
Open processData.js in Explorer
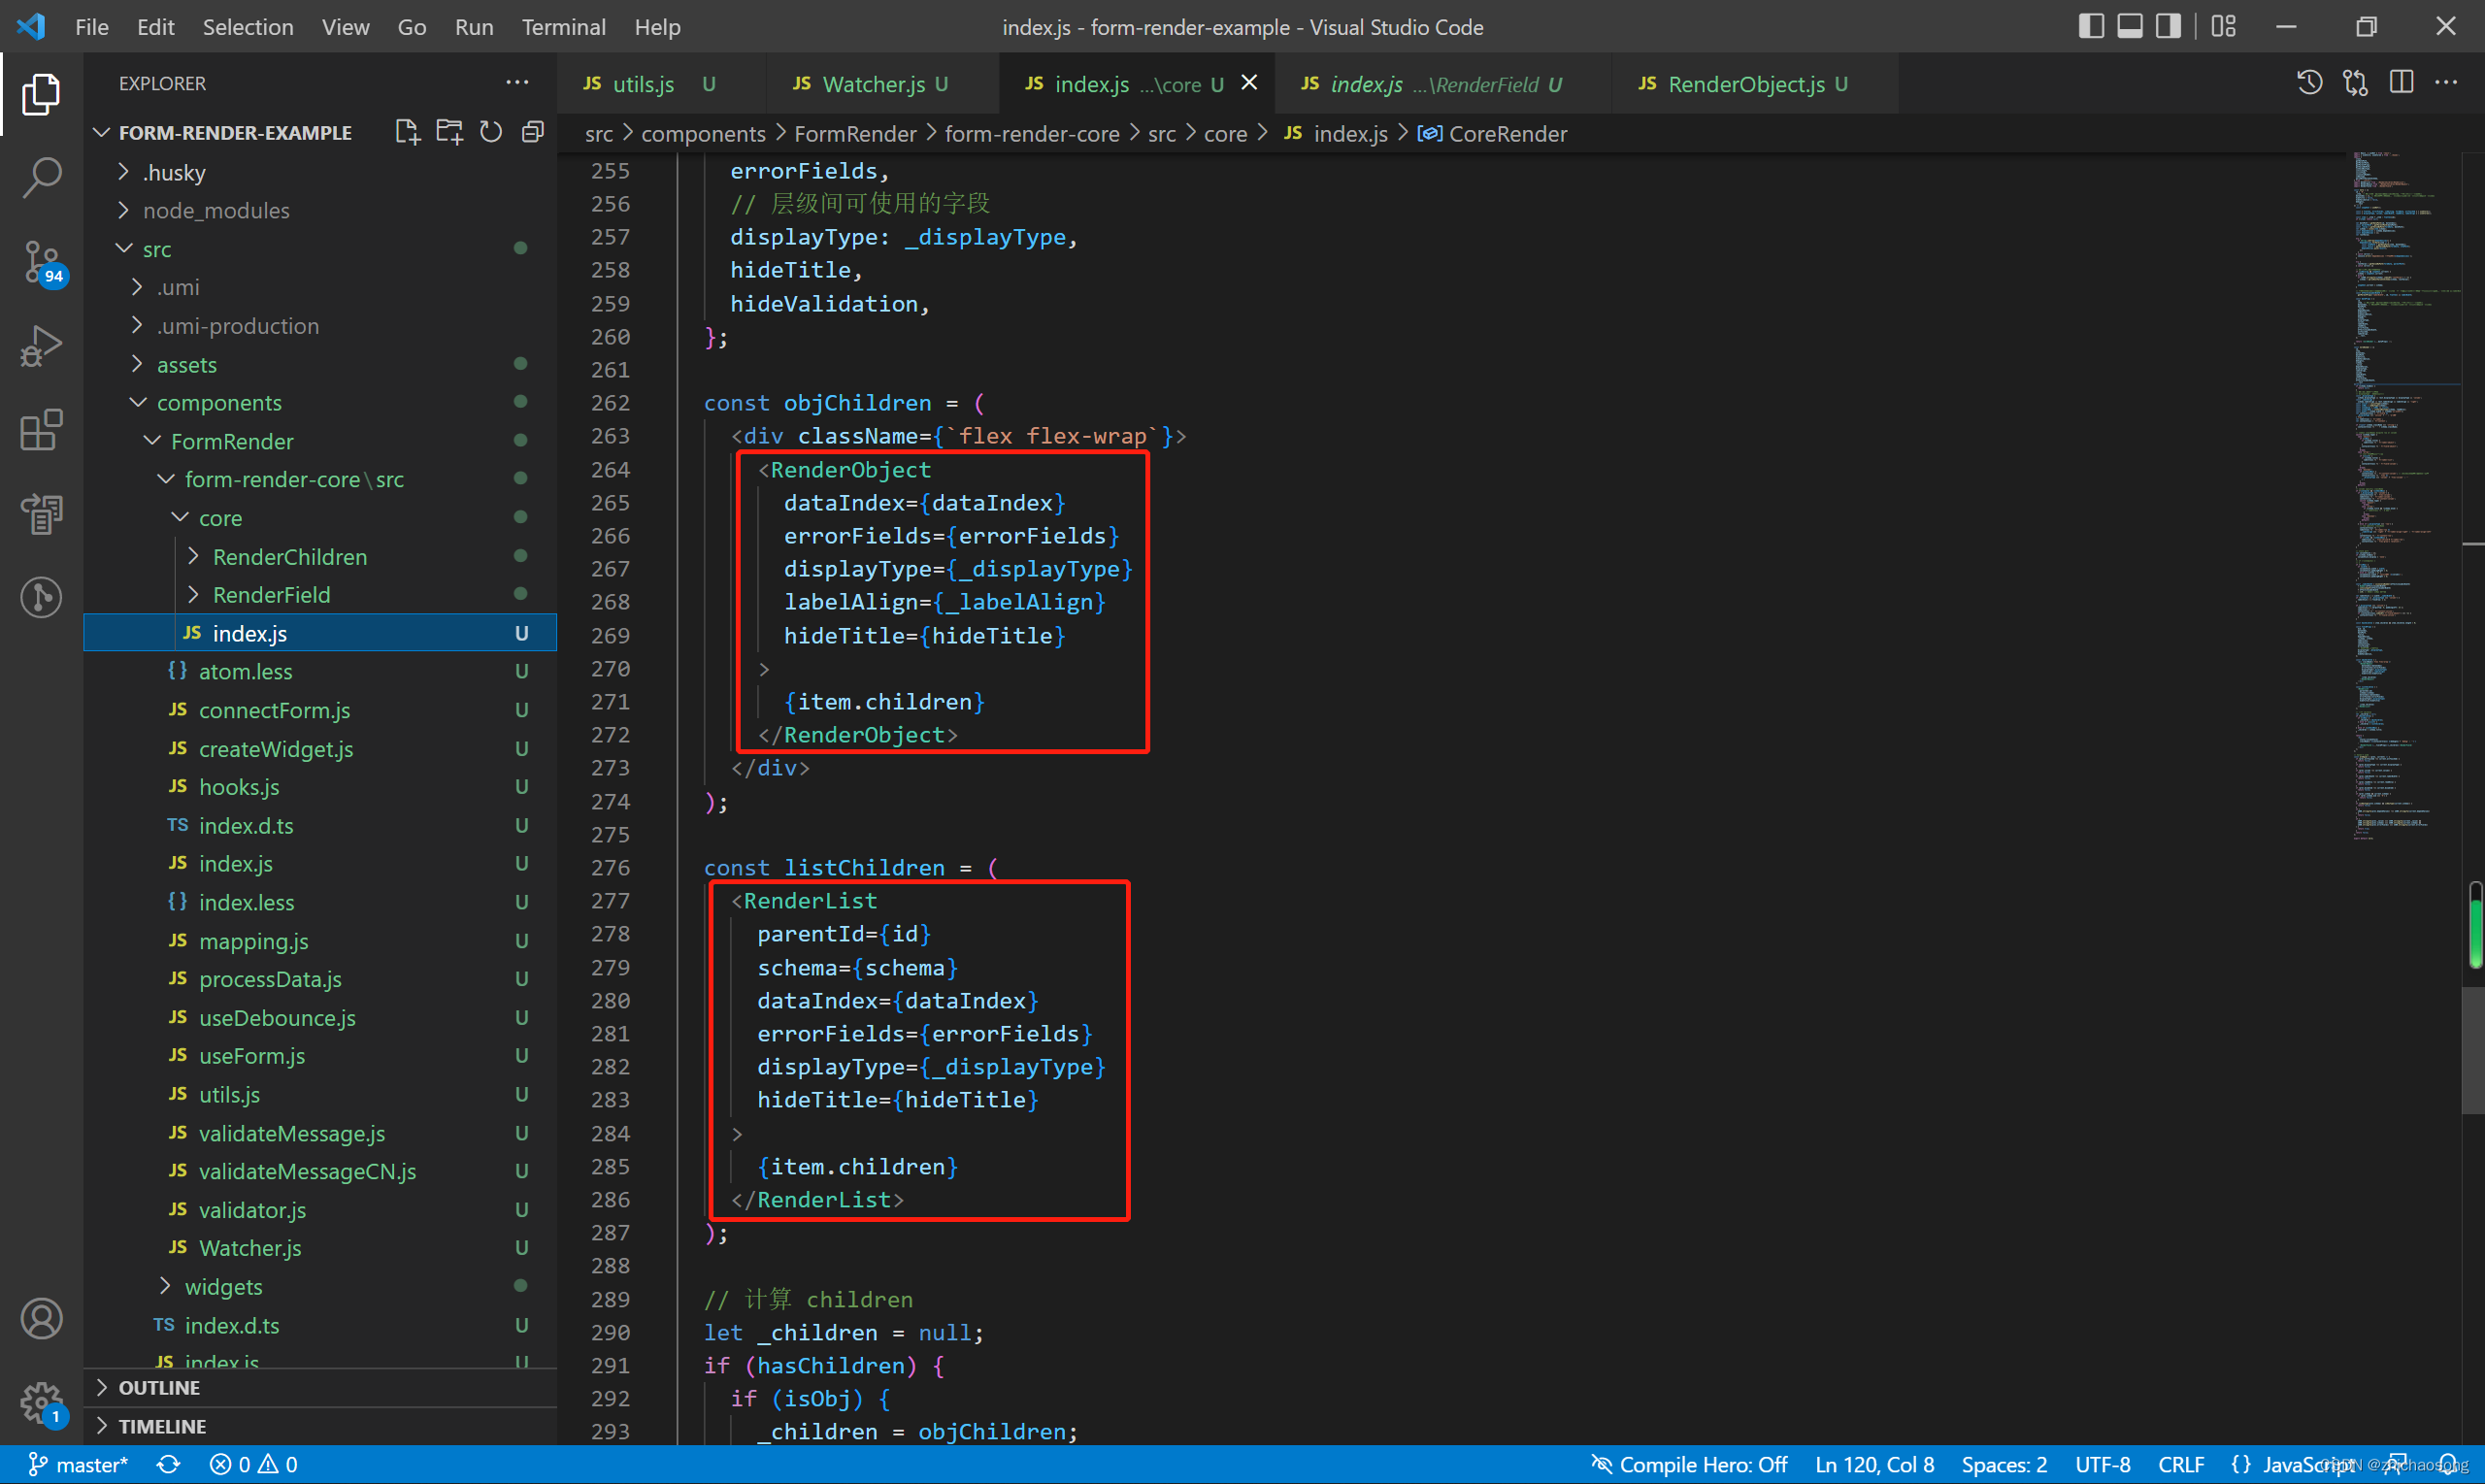click(x=320, y=979)
